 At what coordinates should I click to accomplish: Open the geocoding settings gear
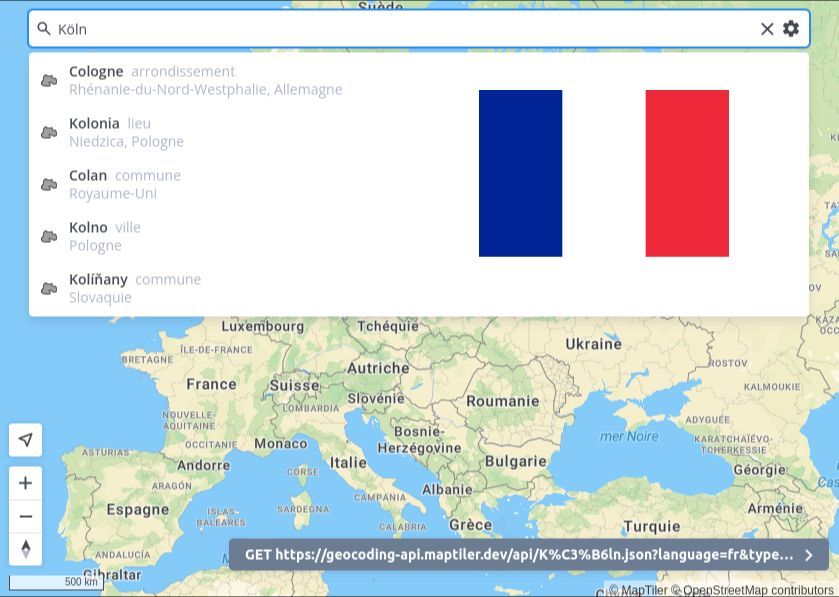tap(791, 29)
